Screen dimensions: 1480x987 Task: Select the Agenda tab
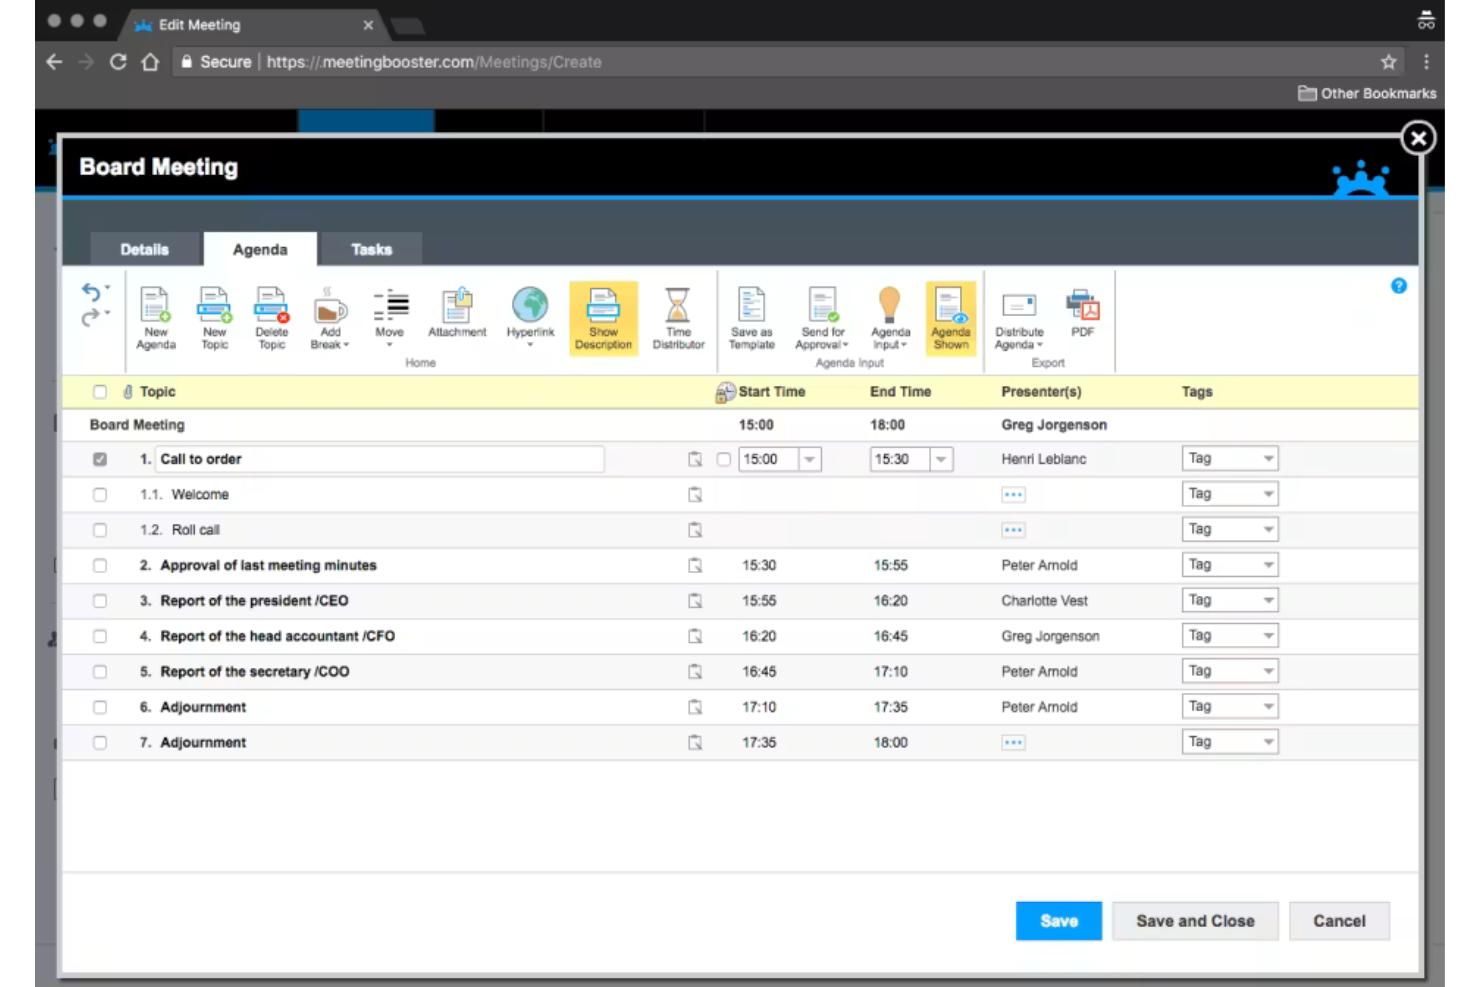(260, 250)
